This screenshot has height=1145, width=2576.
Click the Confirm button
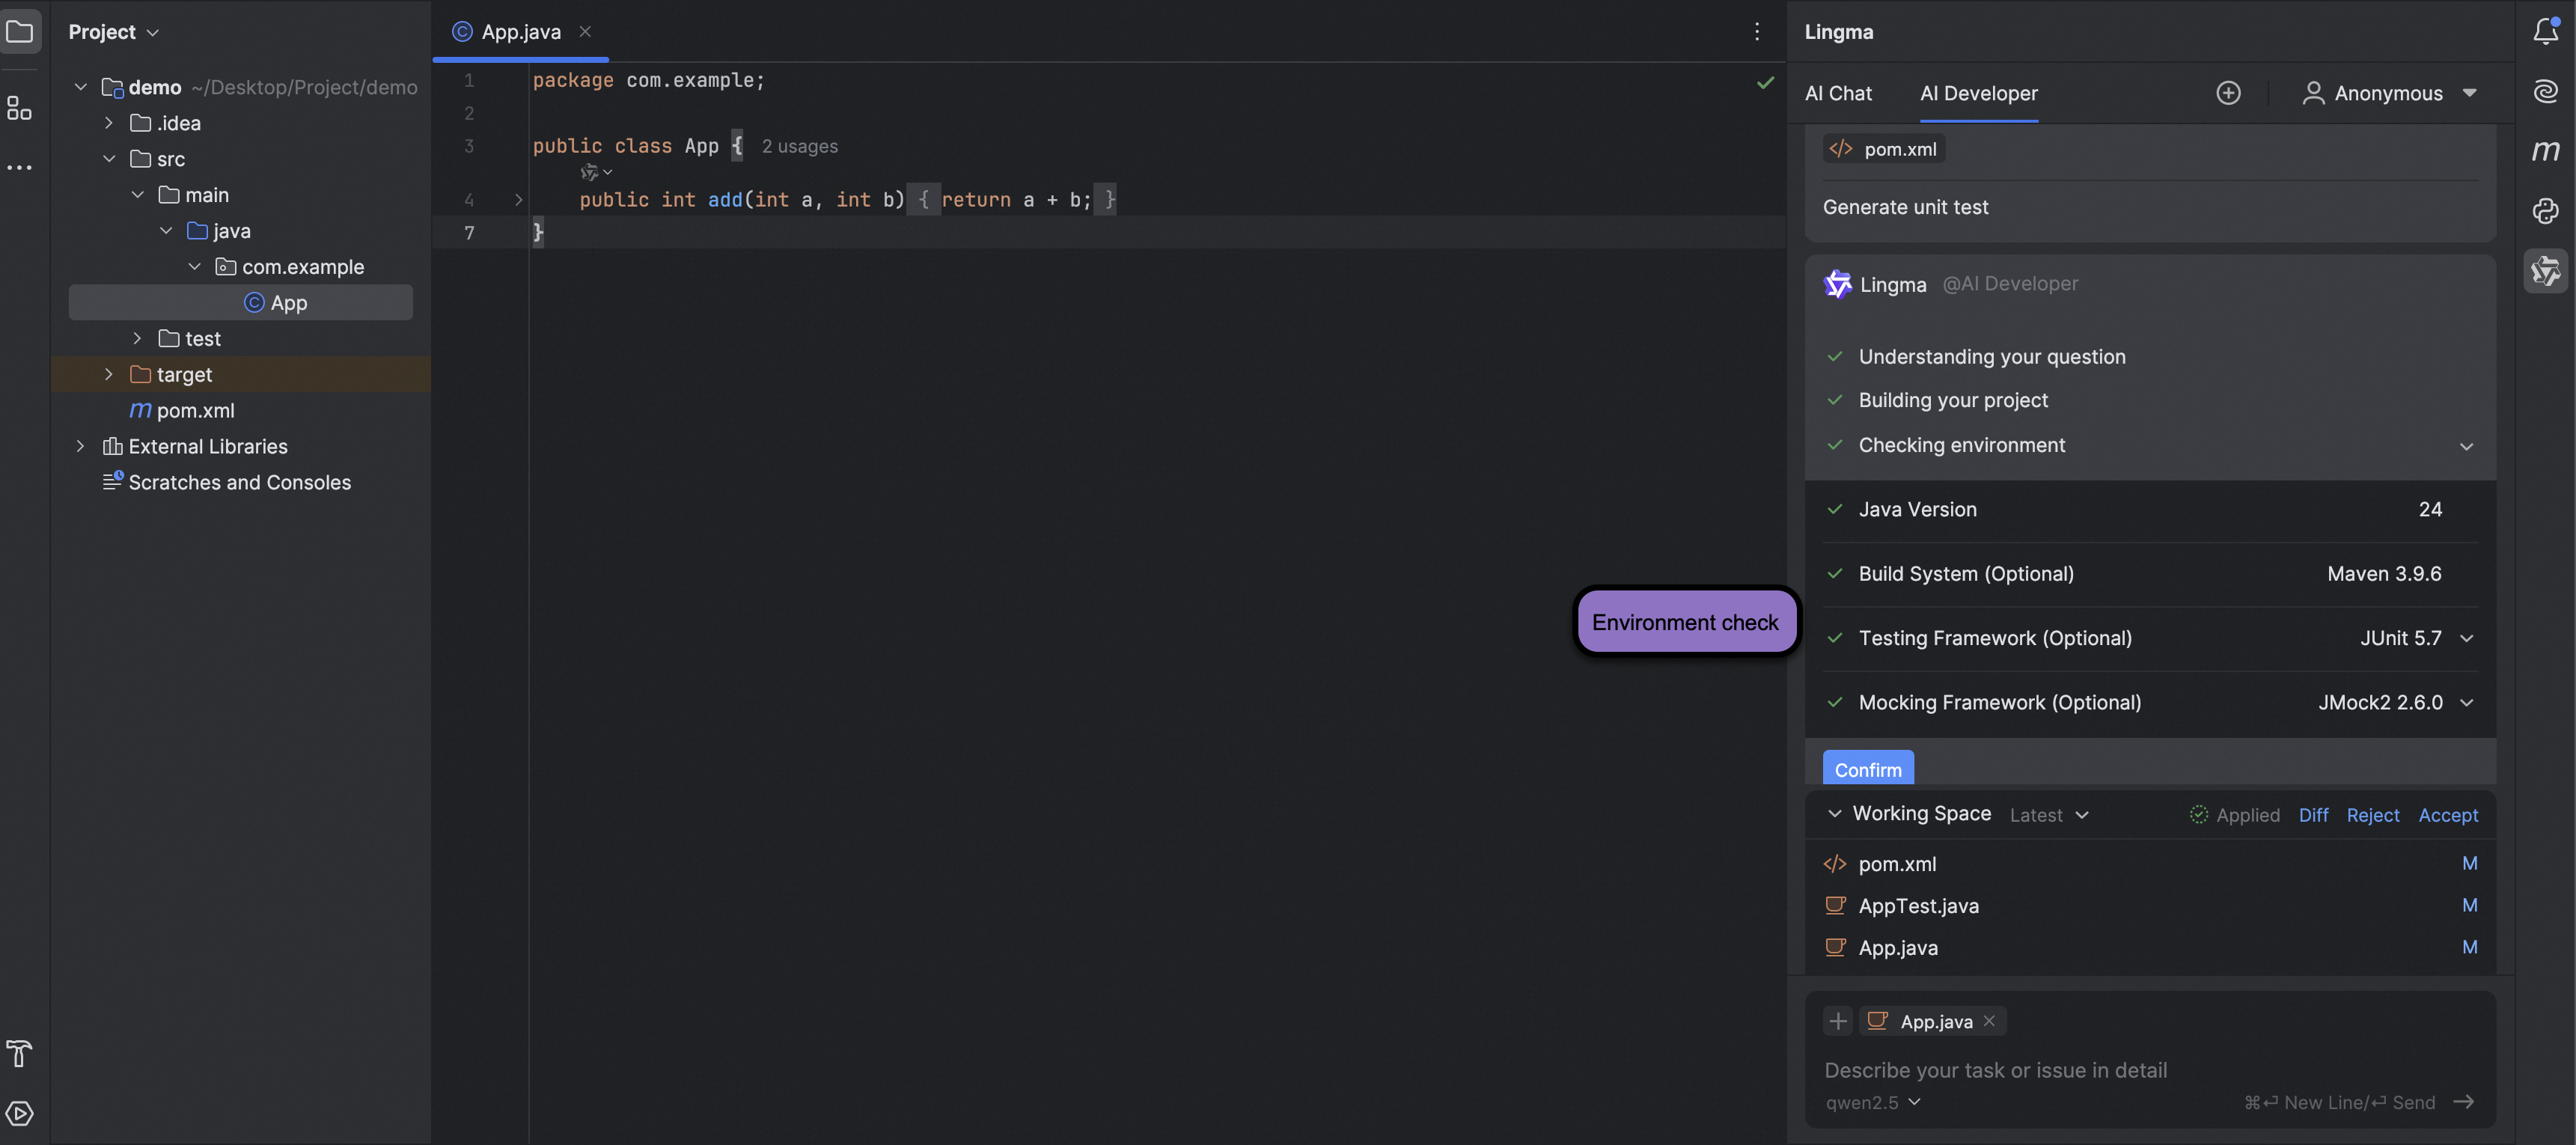tap(1868, 768)
